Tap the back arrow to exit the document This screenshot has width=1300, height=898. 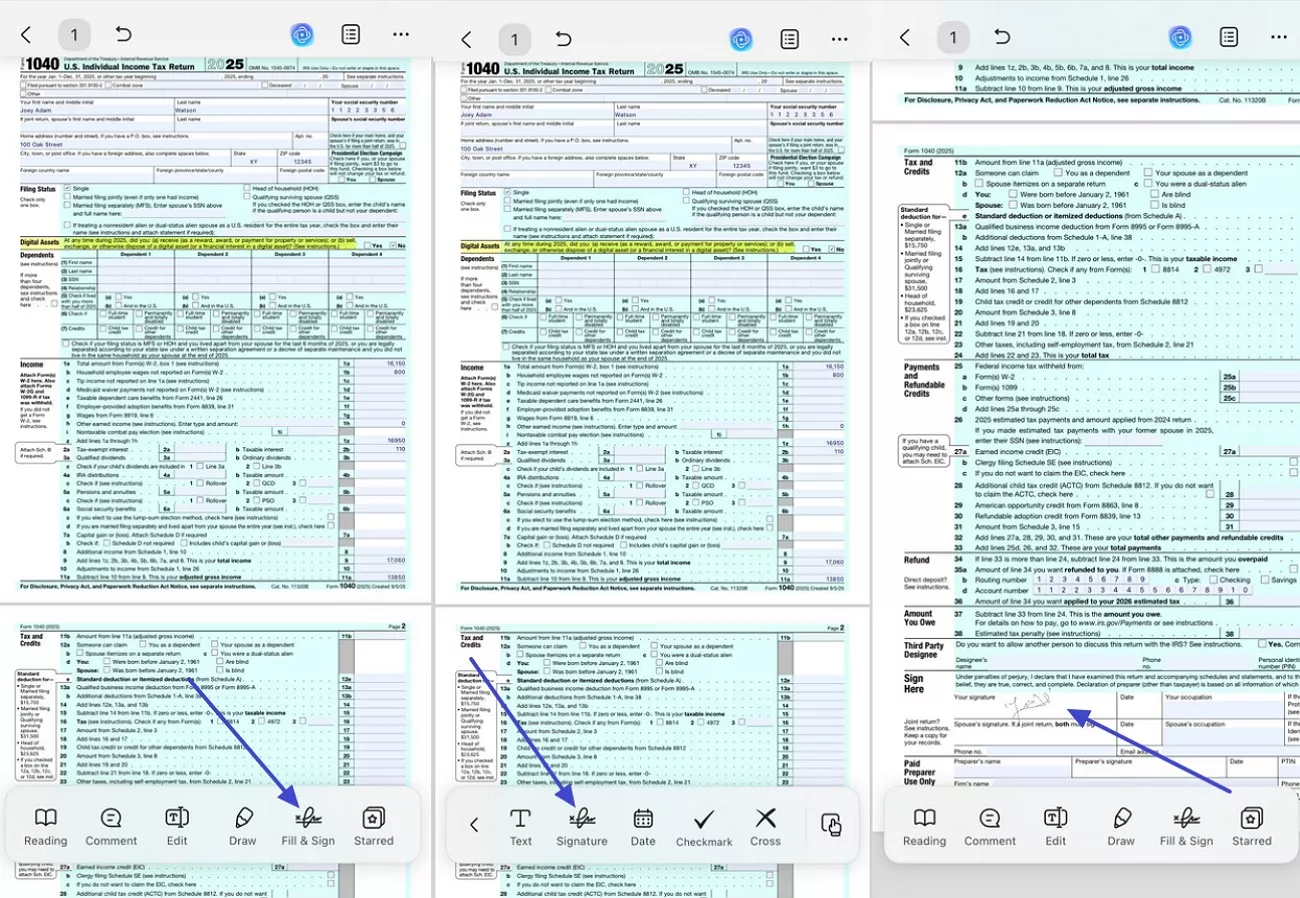coord(27,36)
